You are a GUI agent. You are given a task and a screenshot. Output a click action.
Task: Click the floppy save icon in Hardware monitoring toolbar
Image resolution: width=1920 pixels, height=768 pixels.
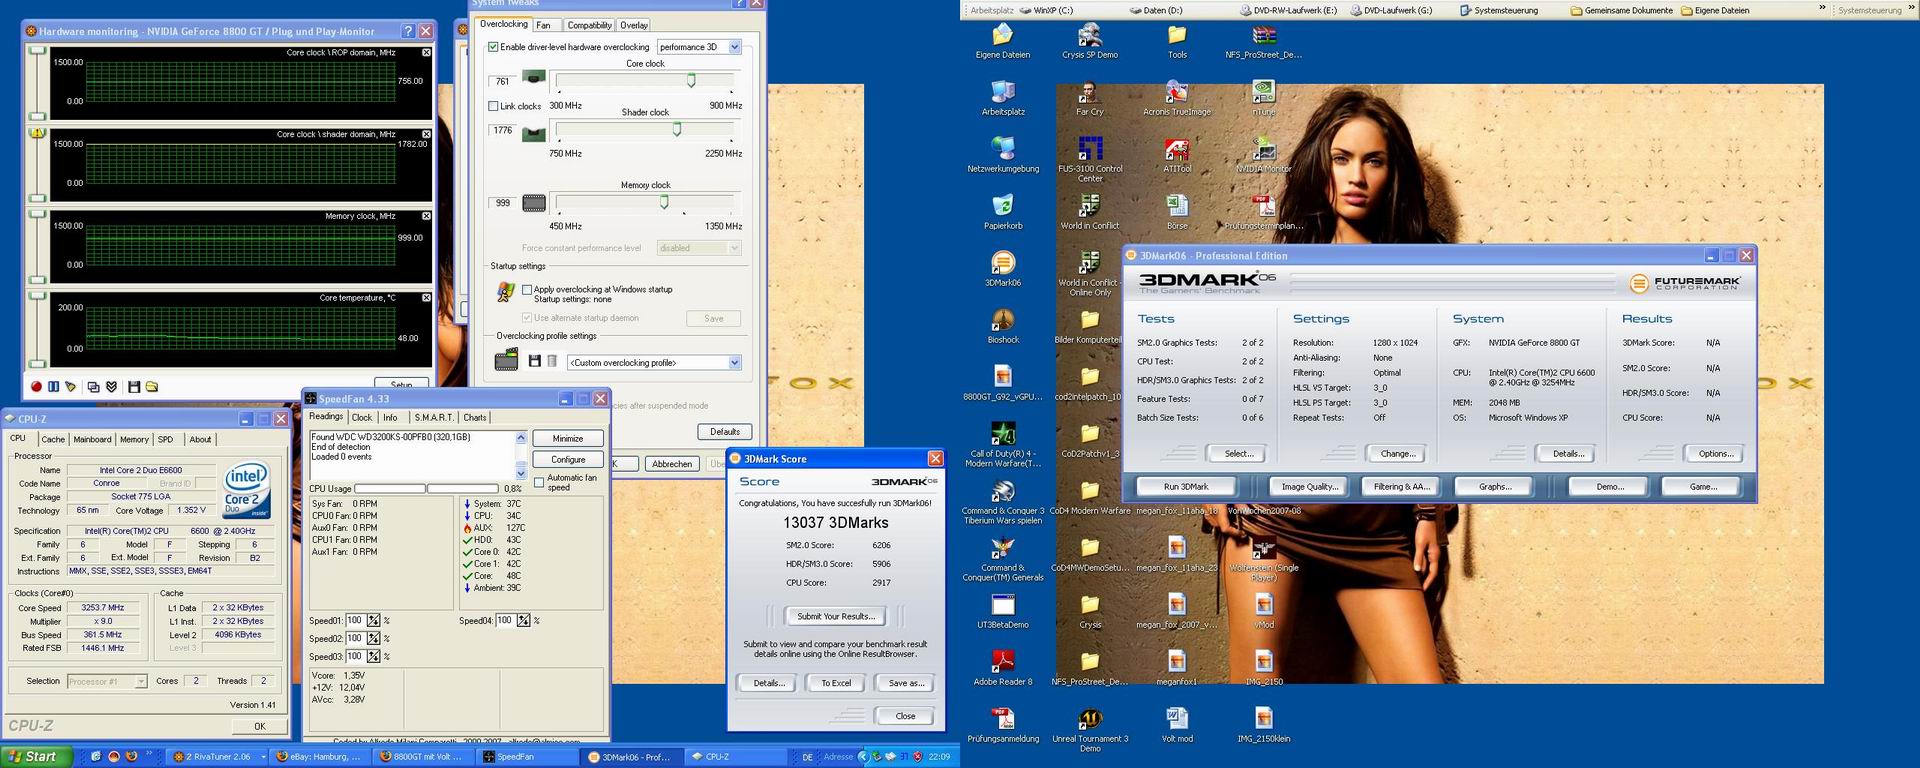pyautogui.click(x=134, y=387)
